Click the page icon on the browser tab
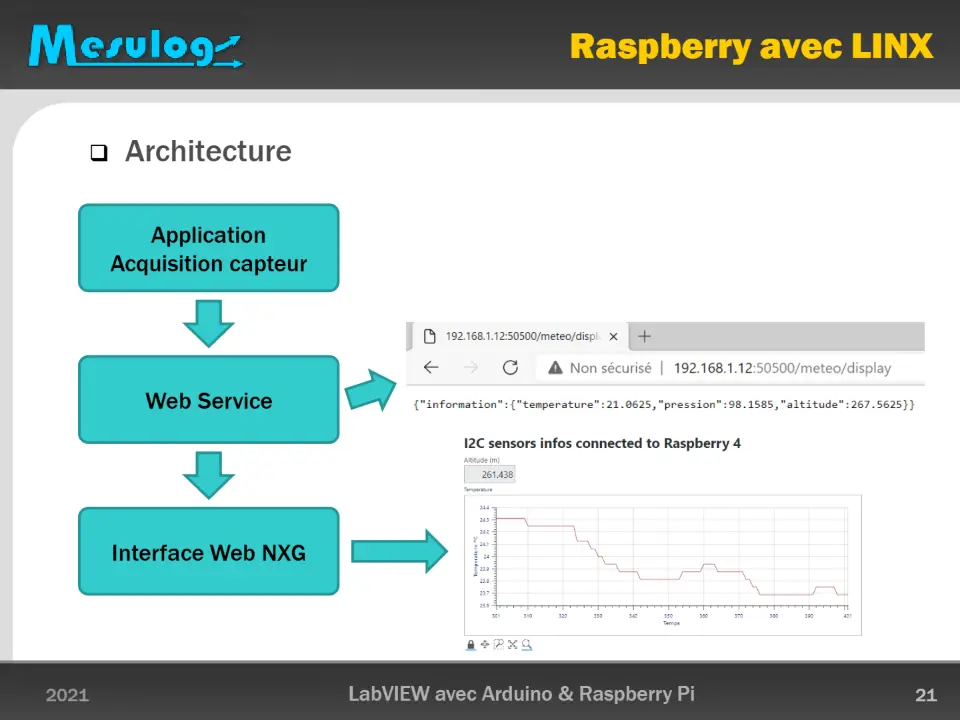 click(x=430, y=336)
